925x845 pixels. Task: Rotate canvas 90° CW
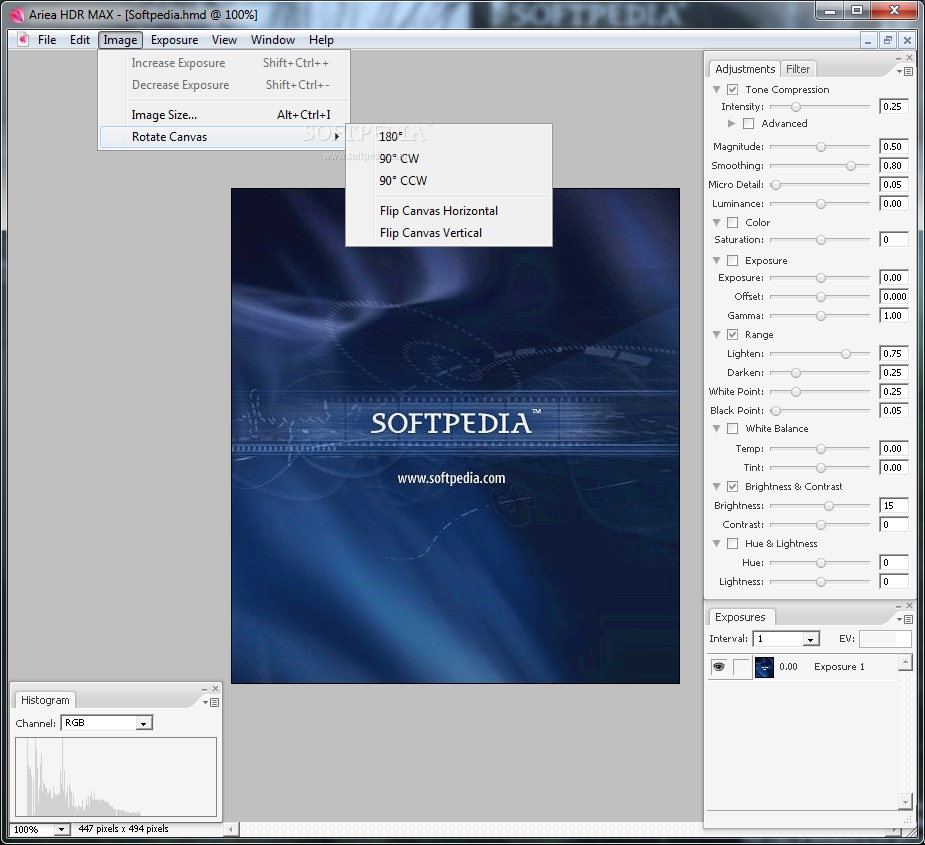449,159
